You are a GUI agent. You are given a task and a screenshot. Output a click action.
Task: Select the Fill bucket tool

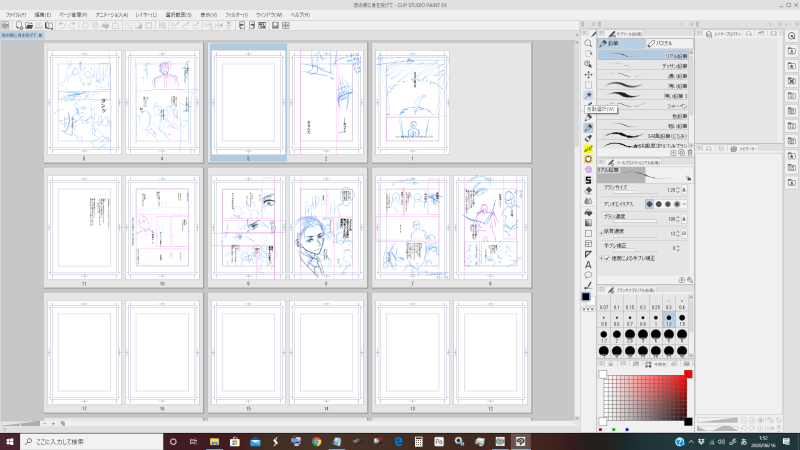588,212
